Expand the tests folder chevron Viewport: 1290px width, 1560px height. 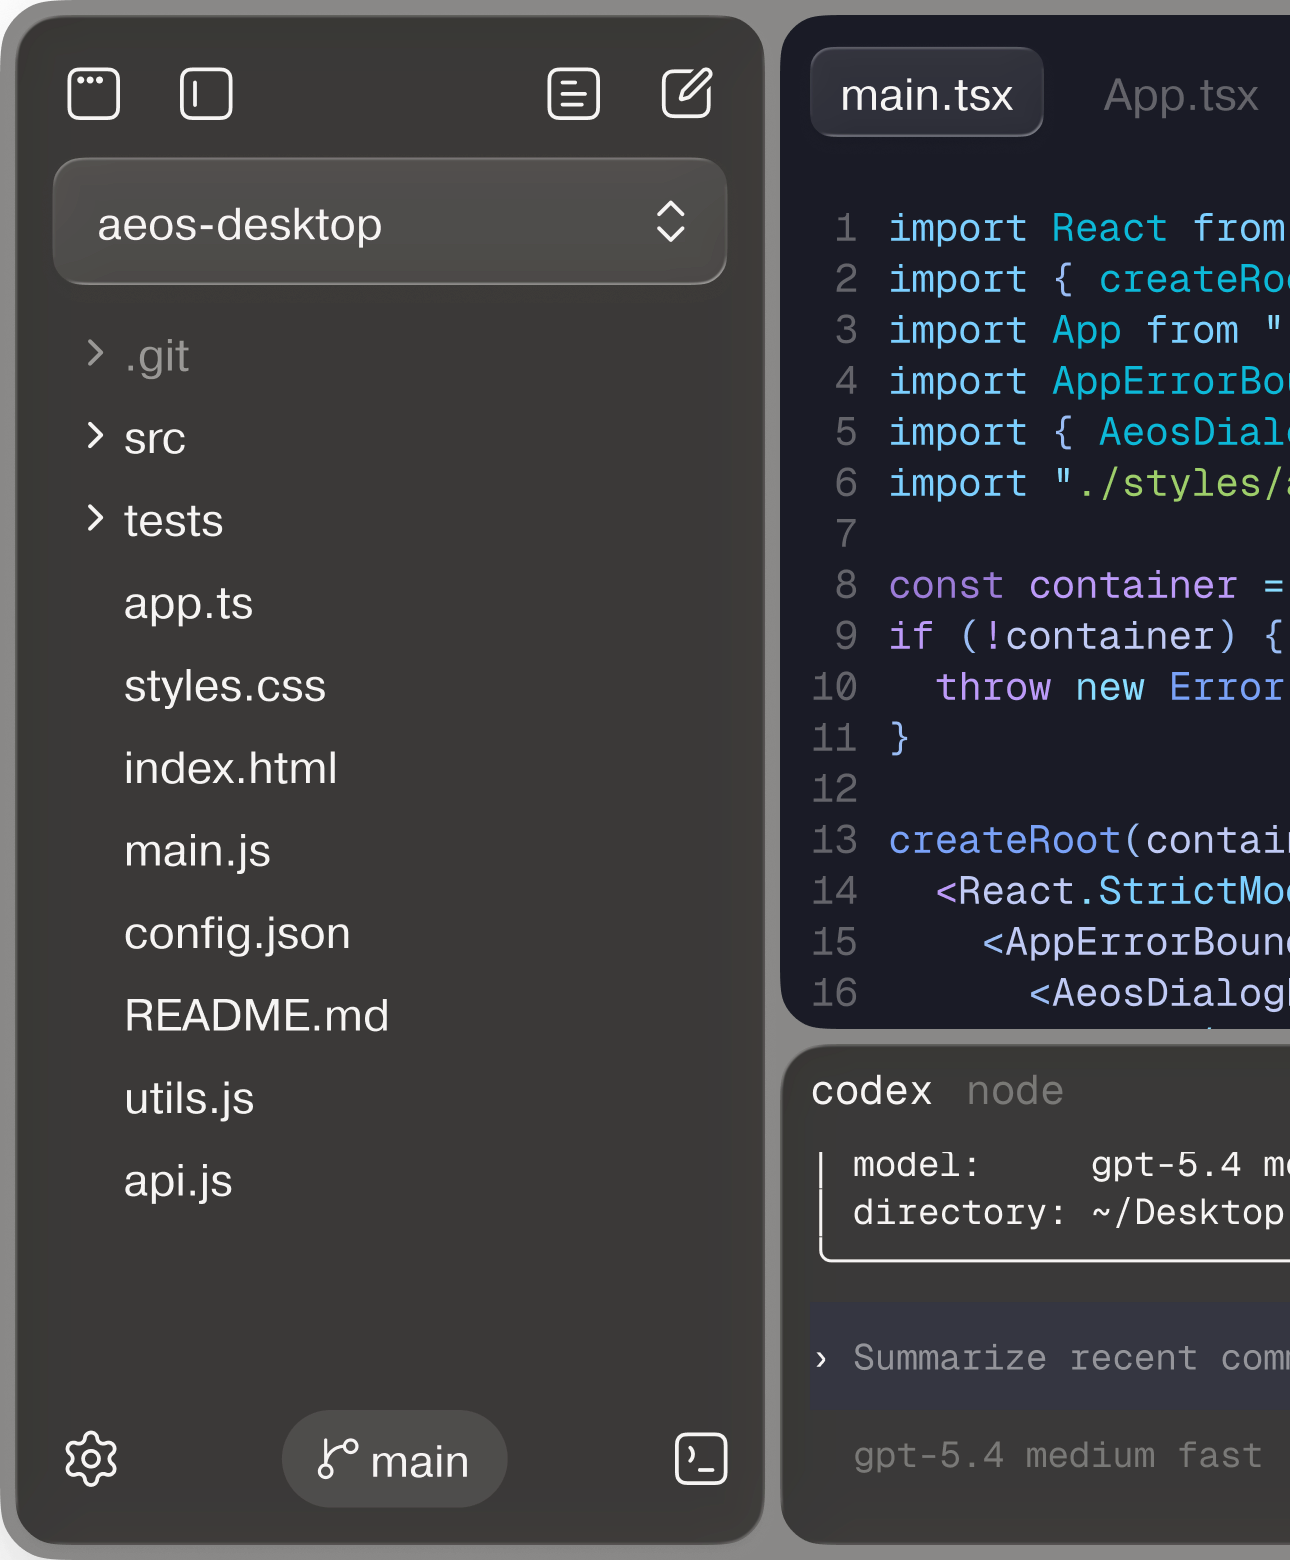pyautogui.click(x=96, y=519)
